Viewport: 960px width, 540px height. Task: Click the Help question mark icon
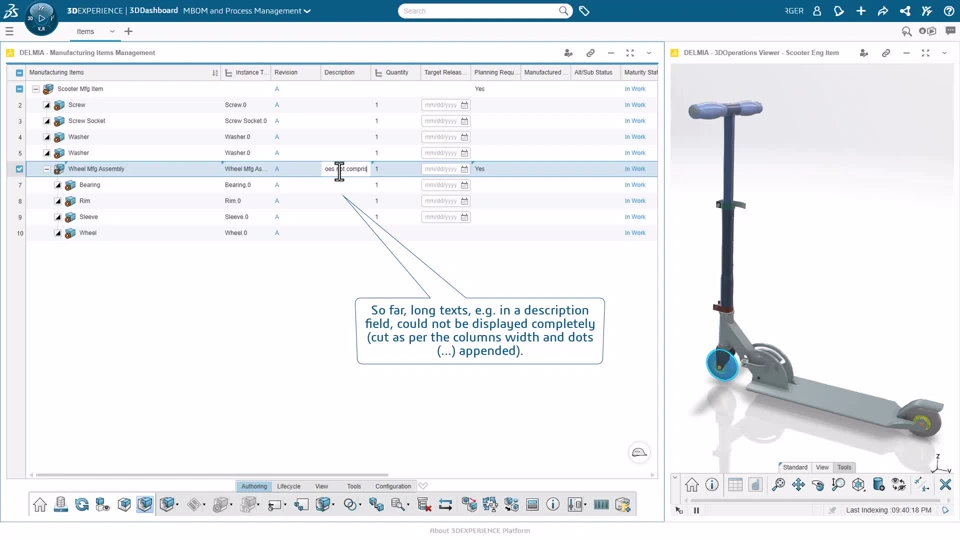pyautogui.click(x=949, y=11)
